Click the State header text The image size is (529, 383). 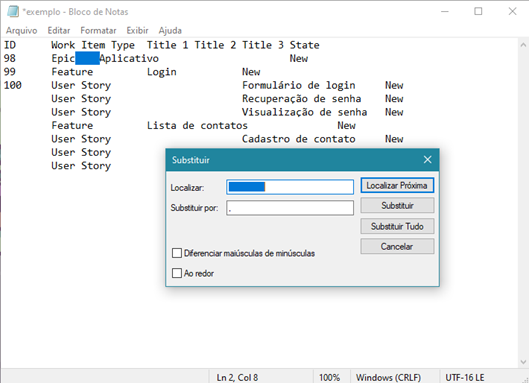(305, 45)
